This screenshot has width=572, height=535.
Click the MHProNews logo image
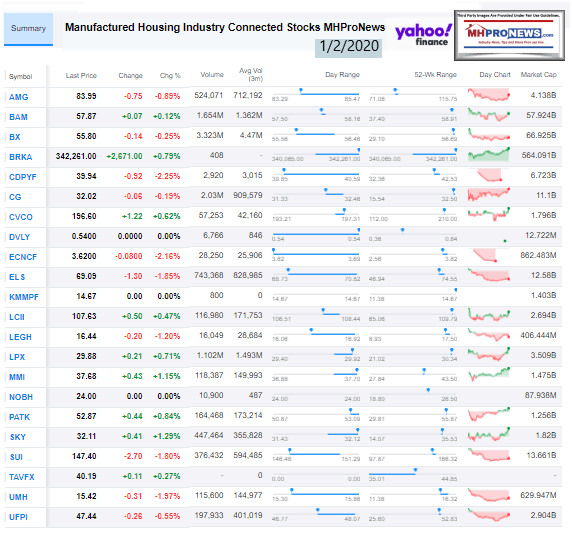(509, 35)
